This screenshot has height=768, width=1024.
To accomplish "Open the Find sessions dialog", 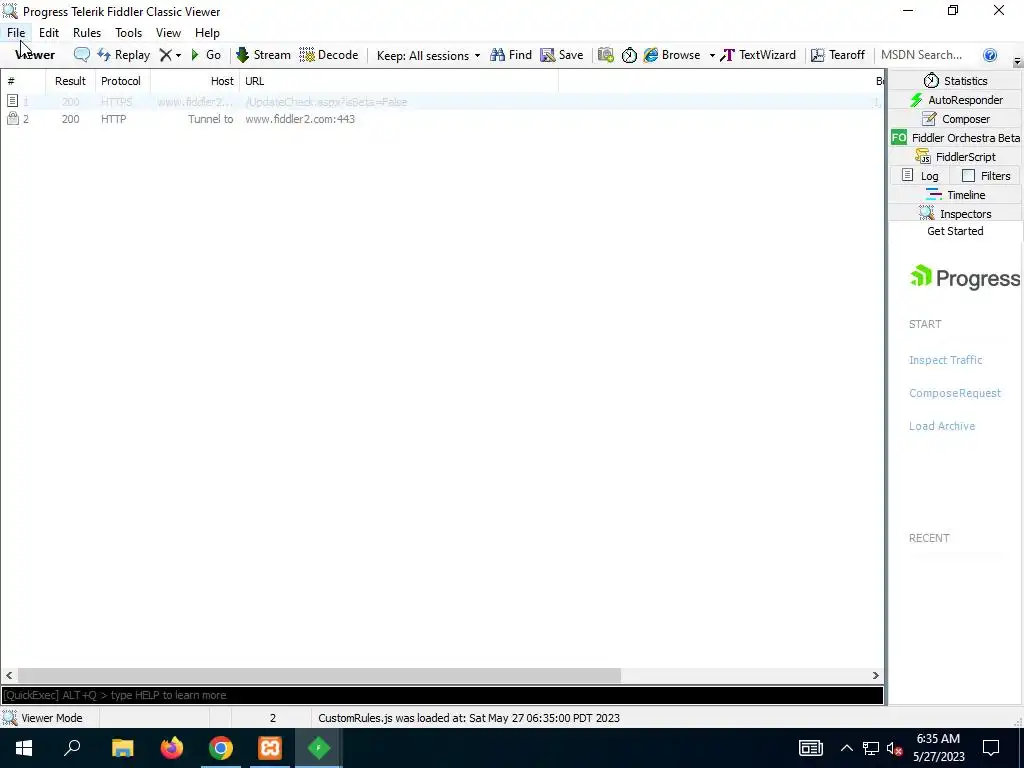I will pos(511,55).
